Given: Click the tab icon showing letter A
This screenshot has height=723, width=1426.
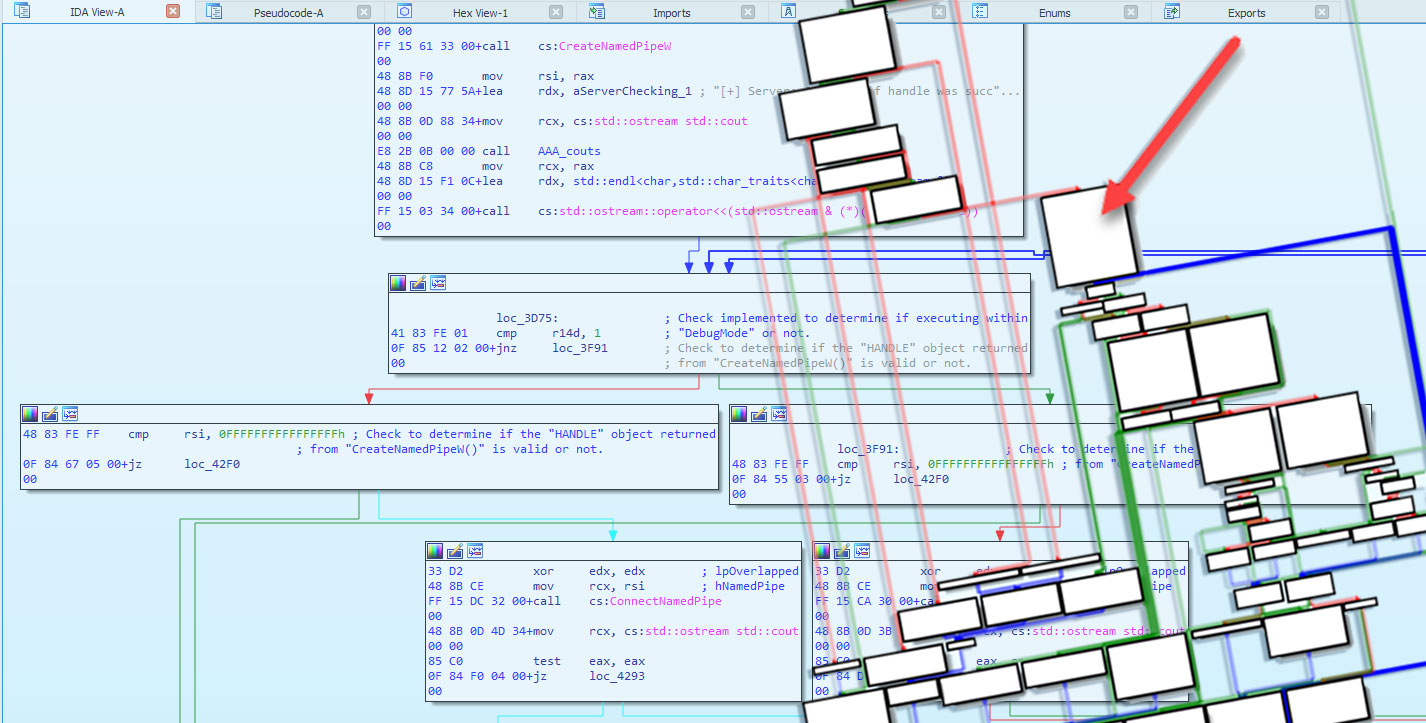Looking at the screenshot, I should 789,12.
